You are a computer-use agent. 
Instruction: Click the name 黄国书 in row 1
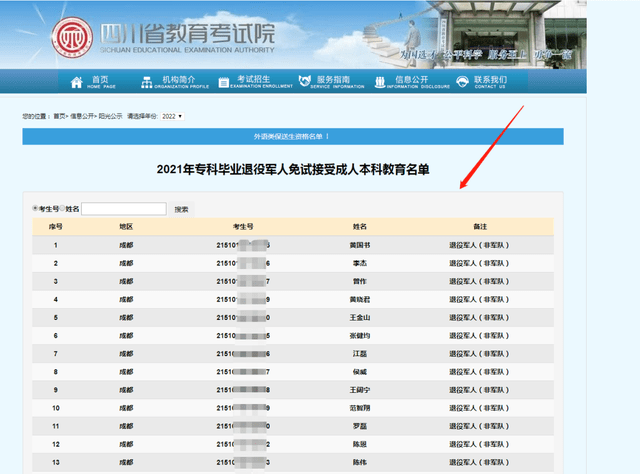[x=360, y=245]
